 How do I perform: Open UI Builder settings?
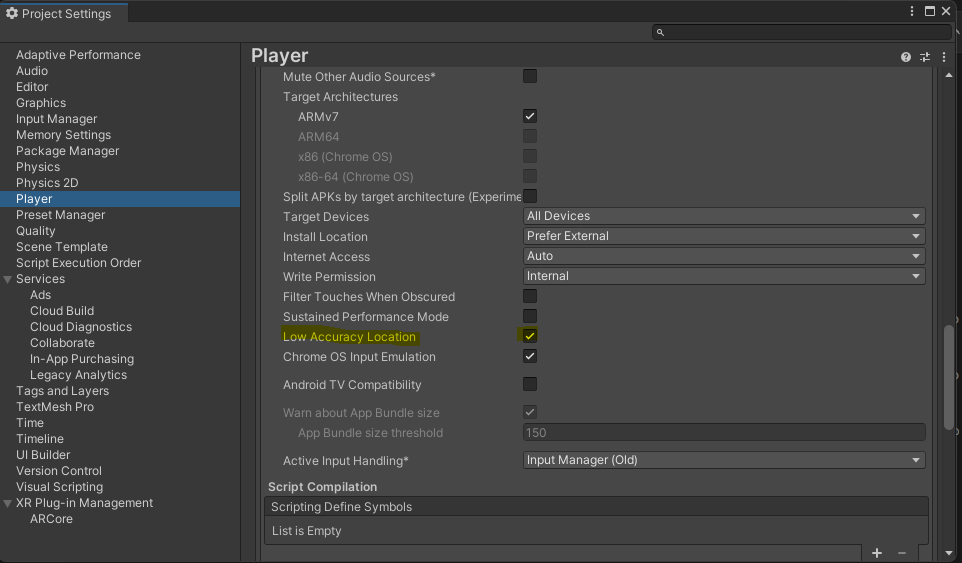click(x=43, y=454)
